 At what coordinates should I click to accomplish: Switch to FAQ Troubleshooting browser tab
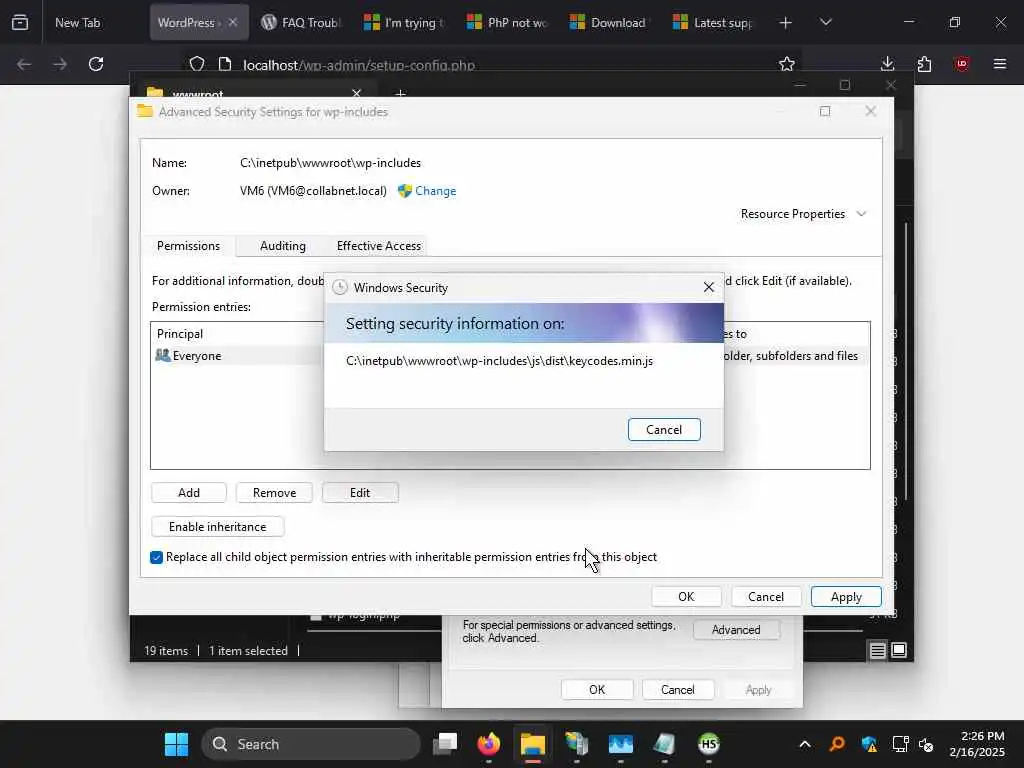[302, 22]
